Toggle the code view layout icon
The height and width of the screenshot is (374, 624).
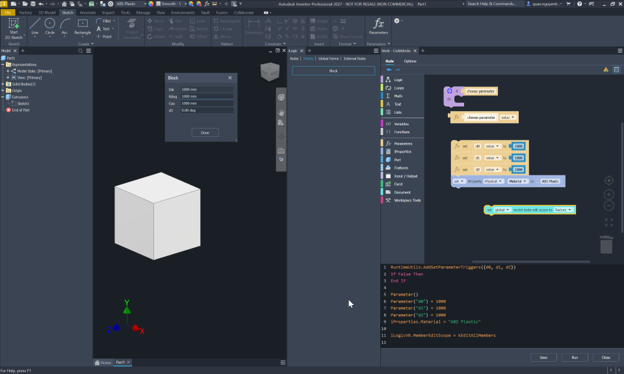point(616,70)
